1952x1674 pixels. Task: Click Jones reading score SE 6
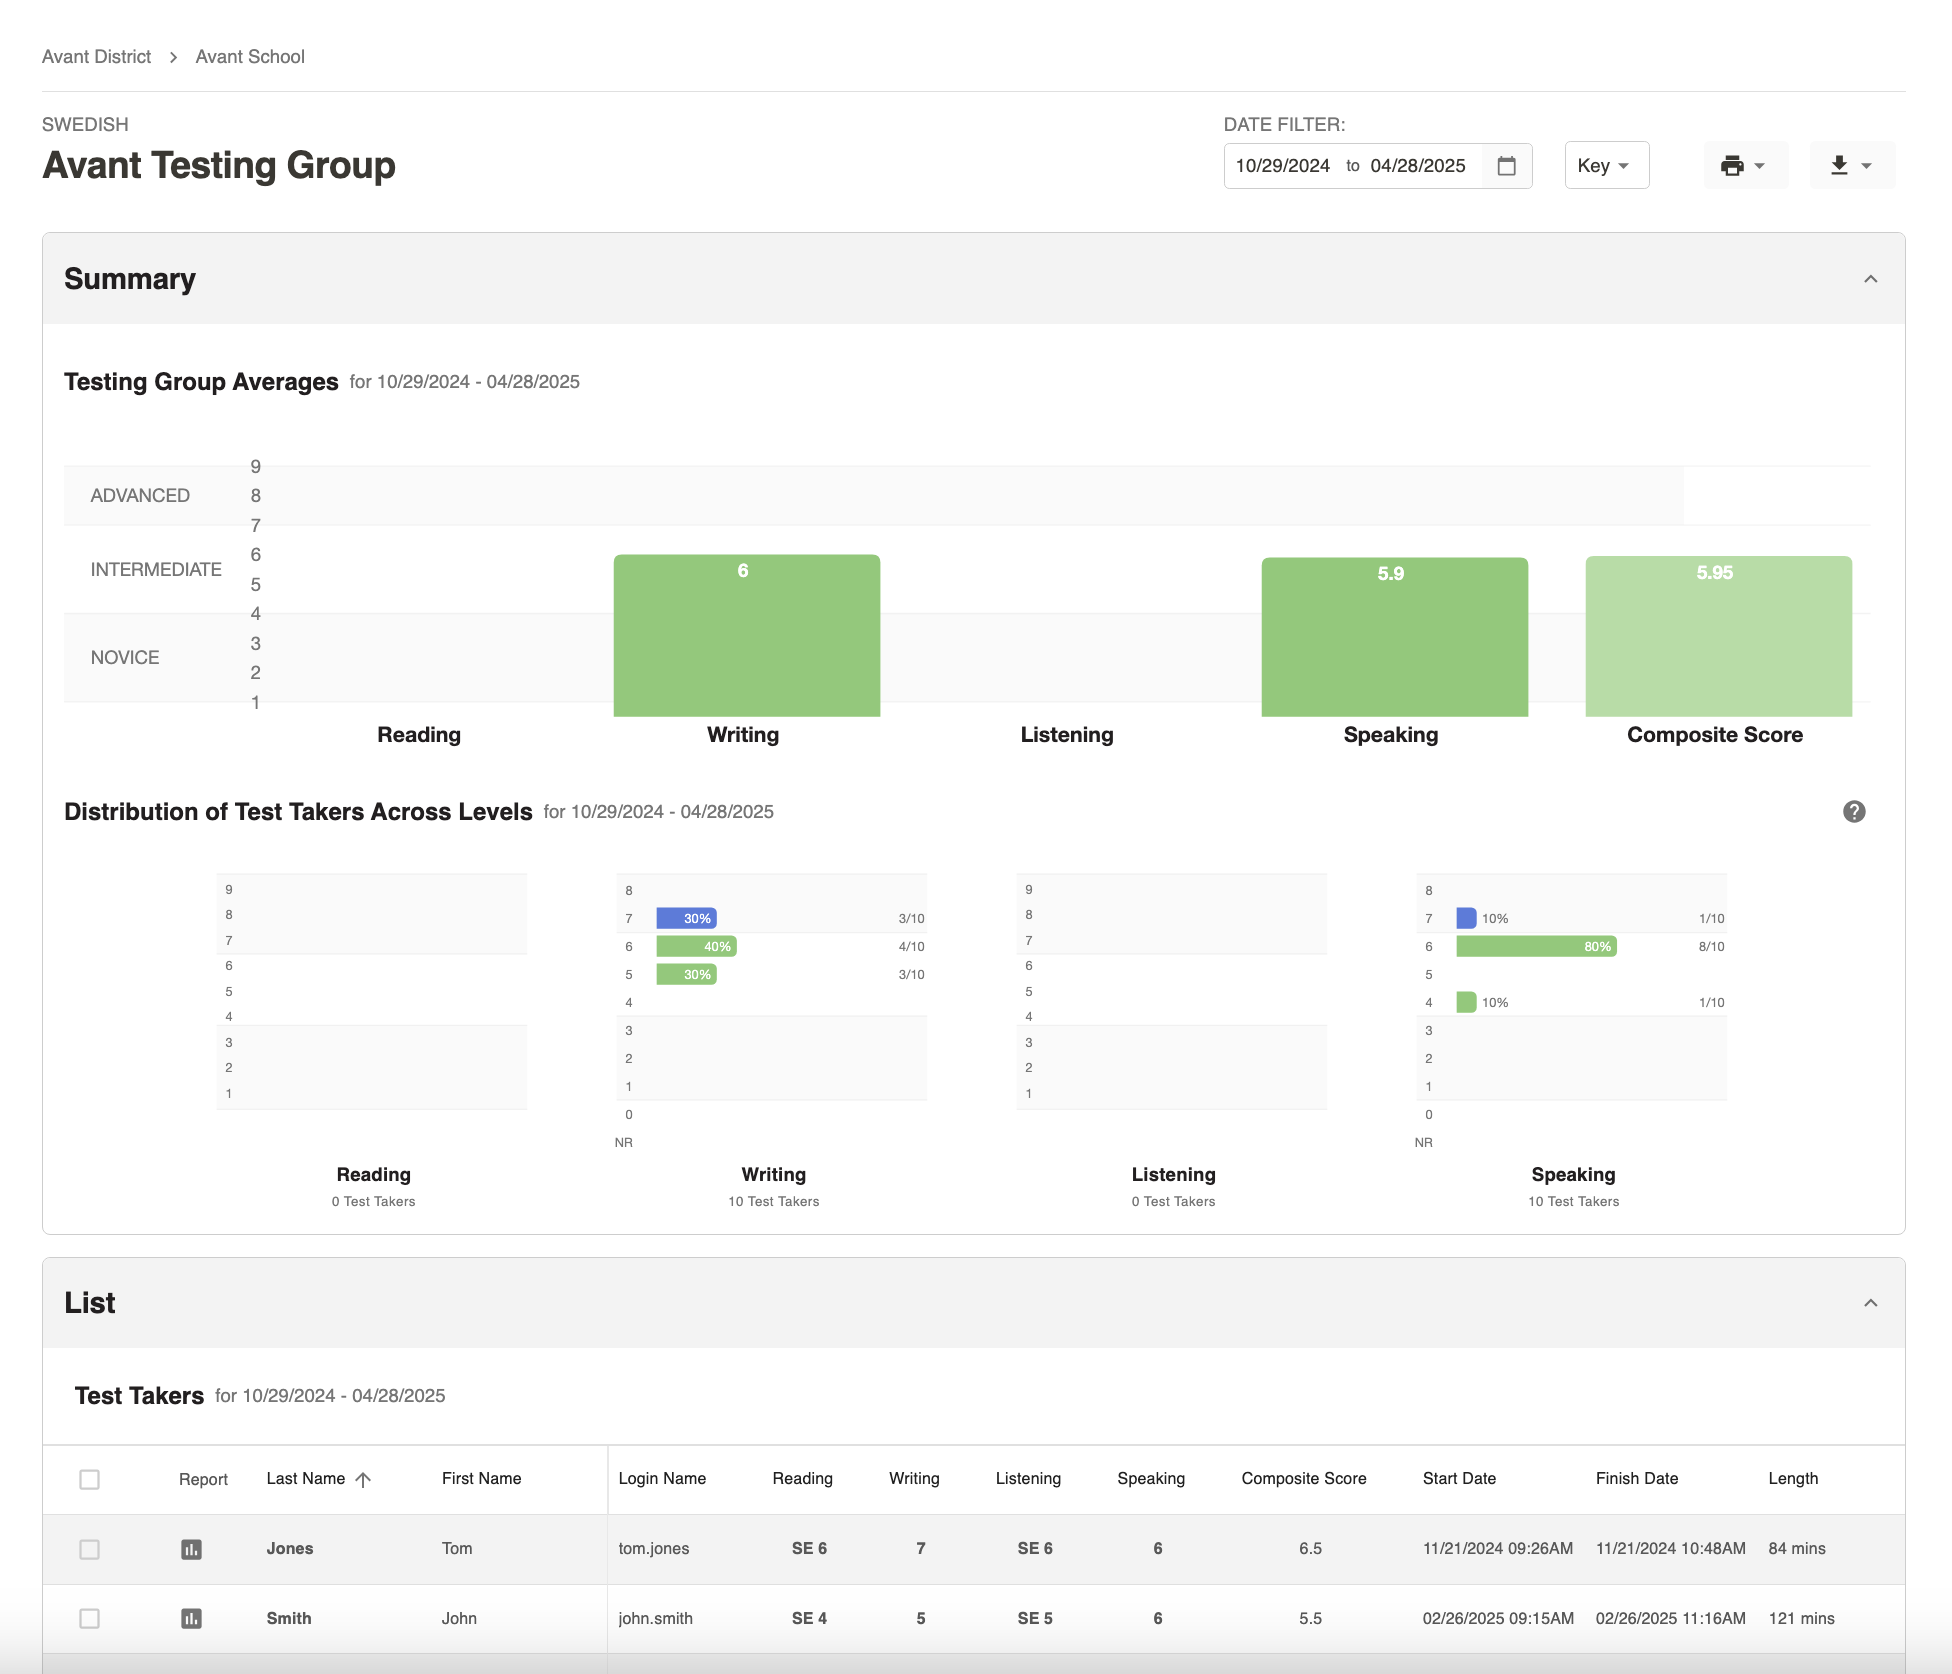click(809, 1549)
